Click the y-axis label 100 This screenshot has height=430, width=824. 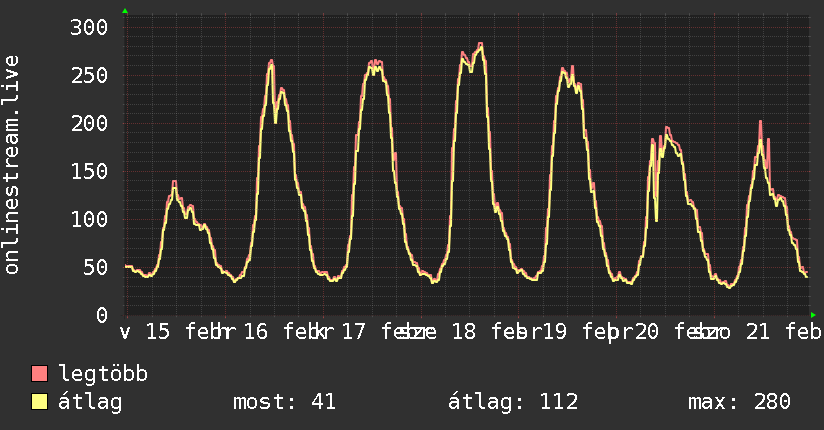[x=89, y=219]
